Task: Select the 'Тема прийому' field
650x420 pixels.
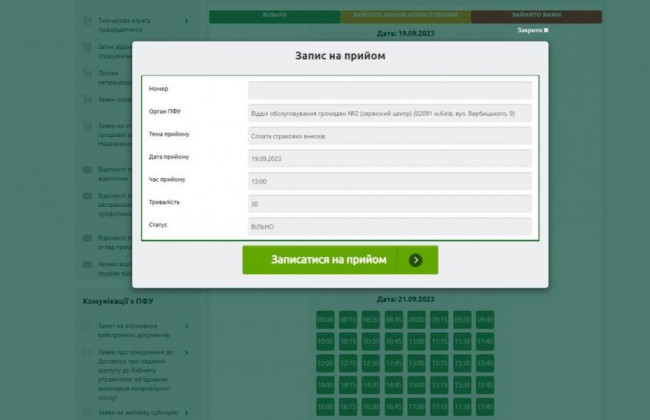Action: [x=389, y=136]
